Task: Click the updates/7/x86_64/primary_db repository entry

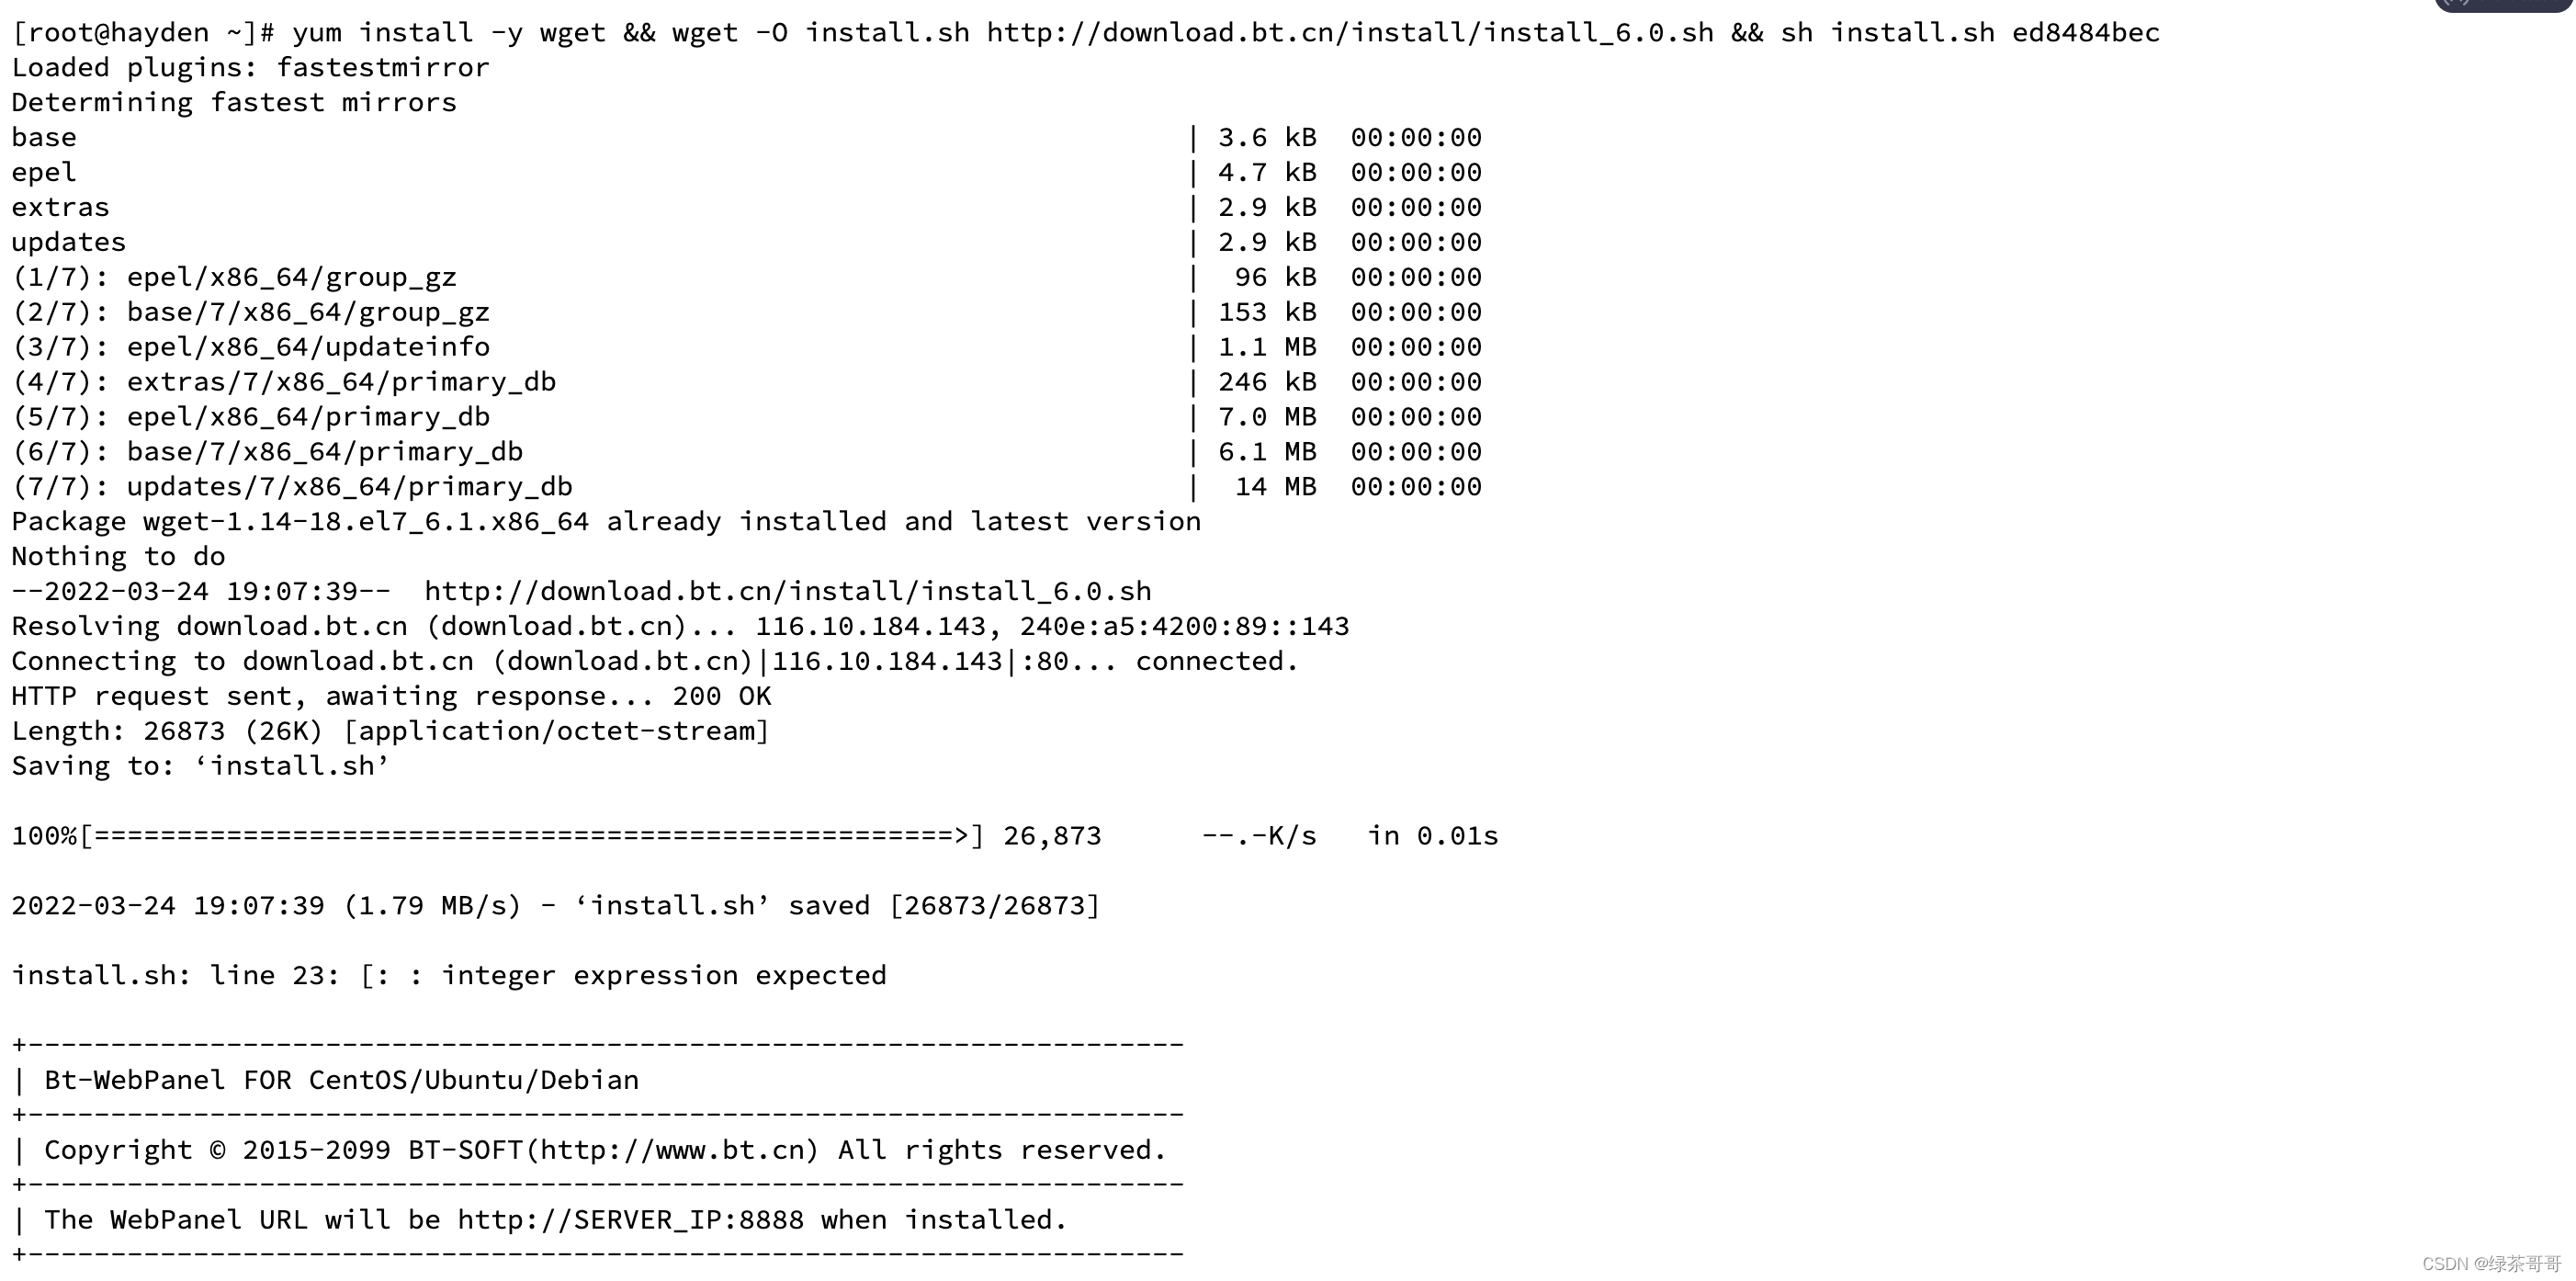Action: 349,487
